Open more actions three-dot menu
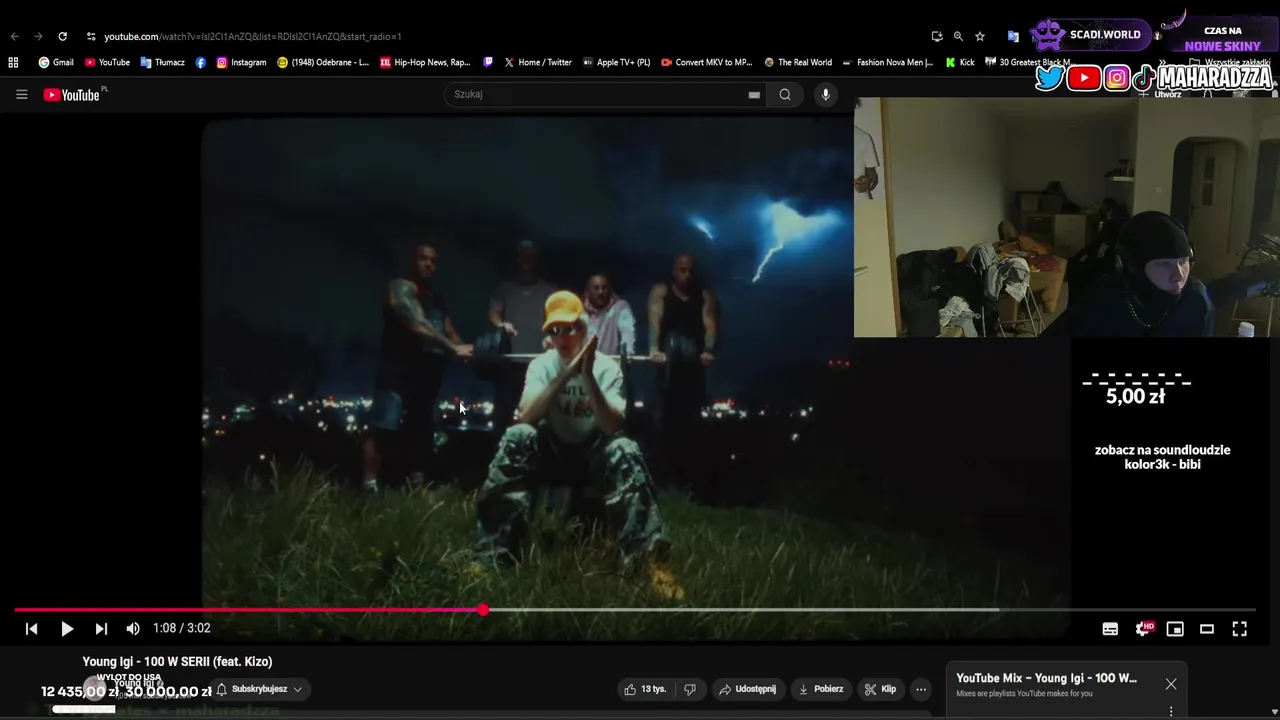The image size is (1280, 720). click(921, 689)
